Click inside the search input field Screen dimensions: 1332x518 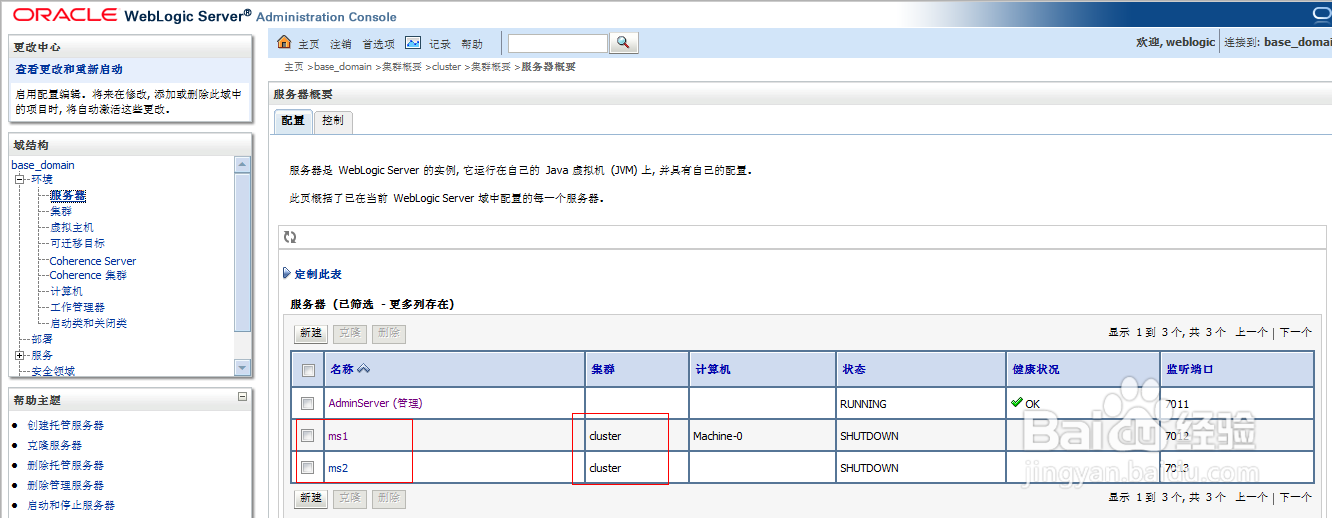558,43
